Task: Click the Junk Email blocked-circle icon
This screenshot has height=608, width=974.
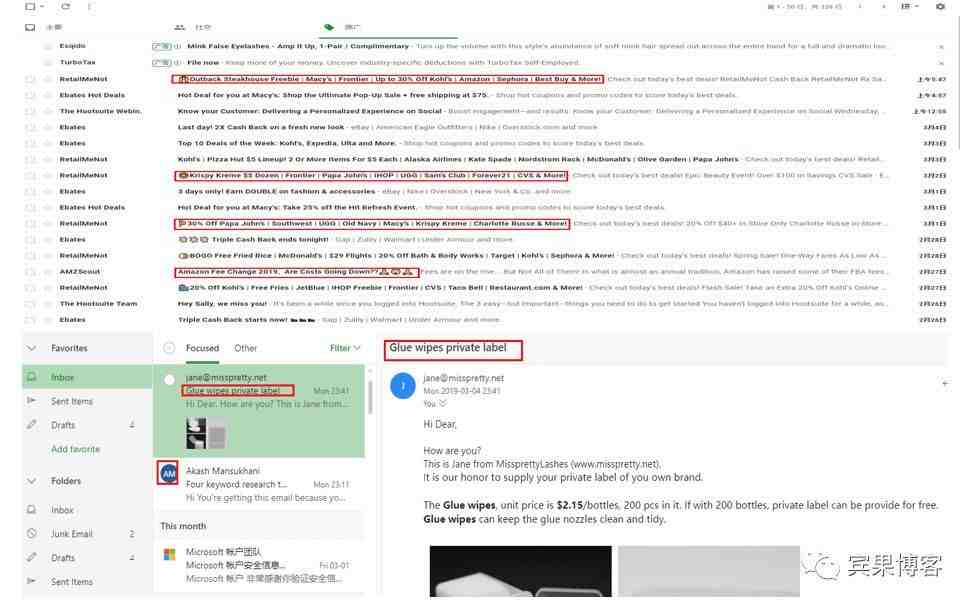Action: click(x=31, y=533)
